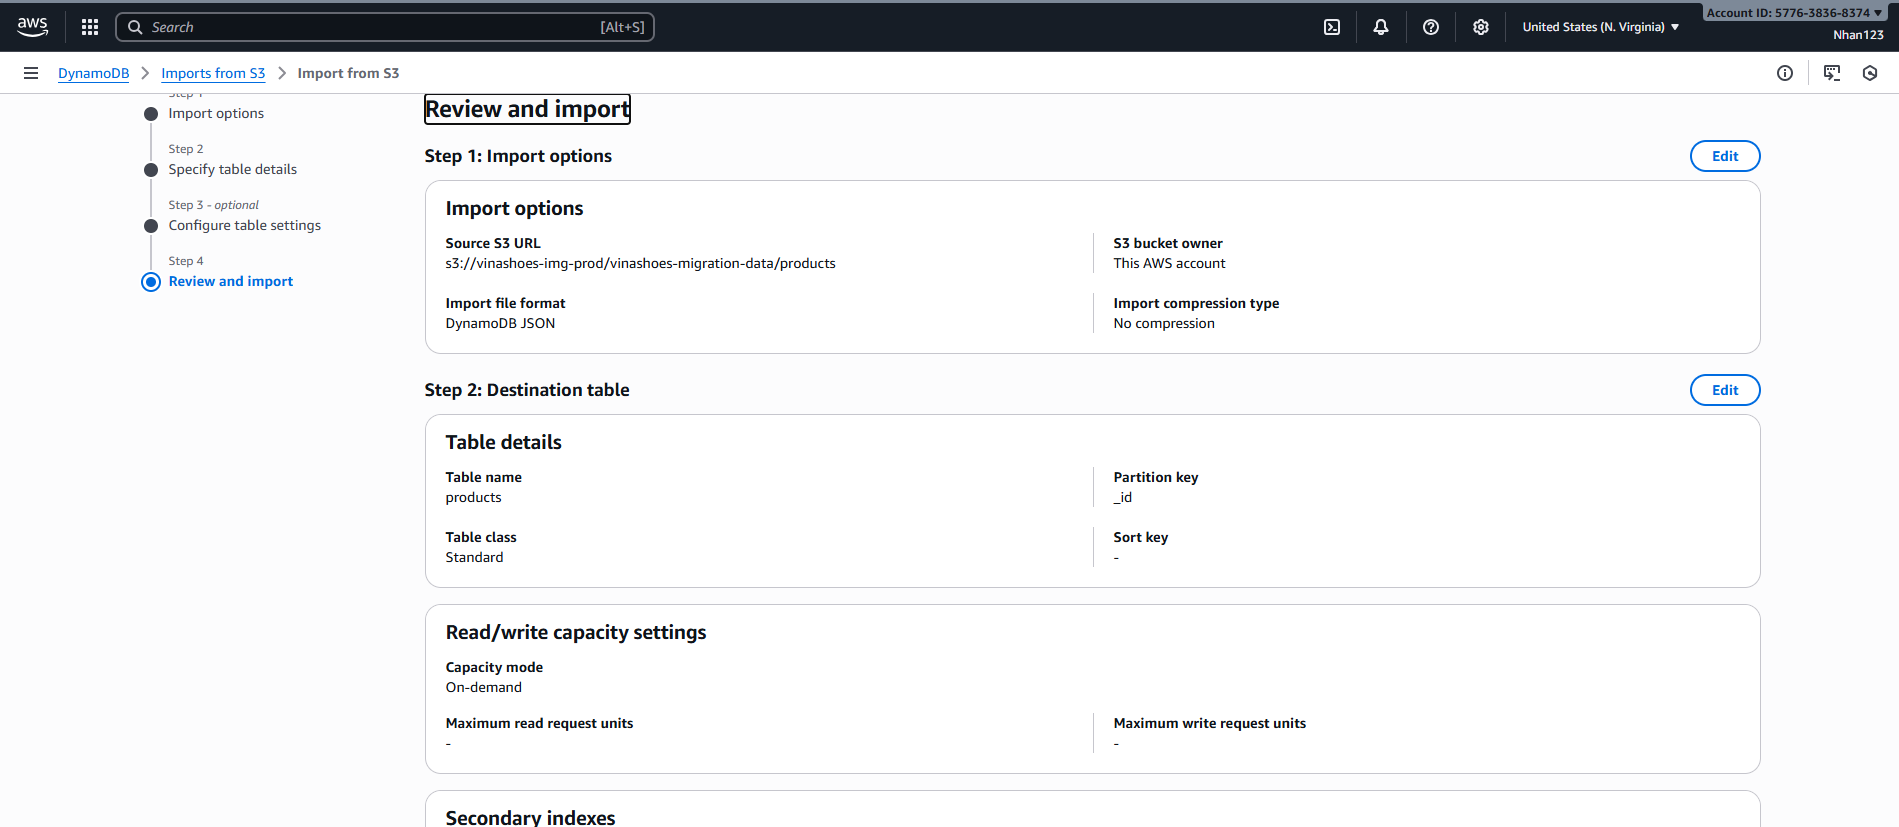Open the info panel icon

[1785, 73]
